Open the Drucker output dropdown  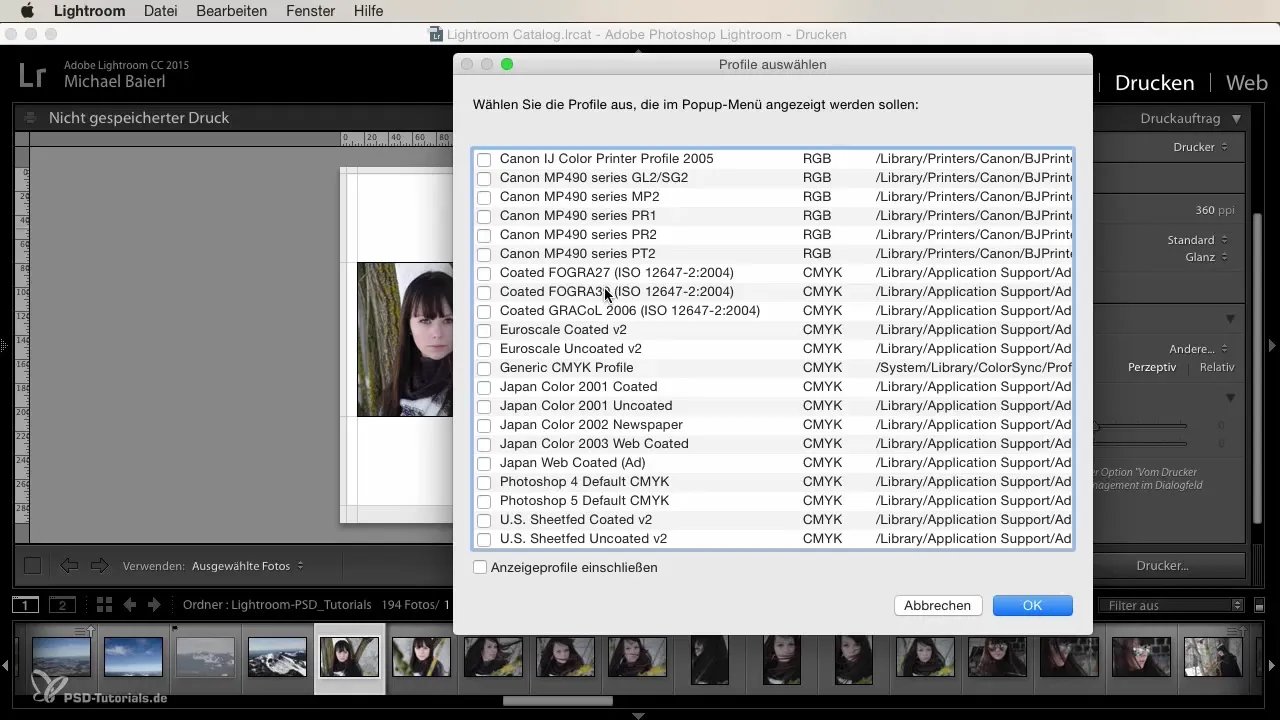point(1201,147)
